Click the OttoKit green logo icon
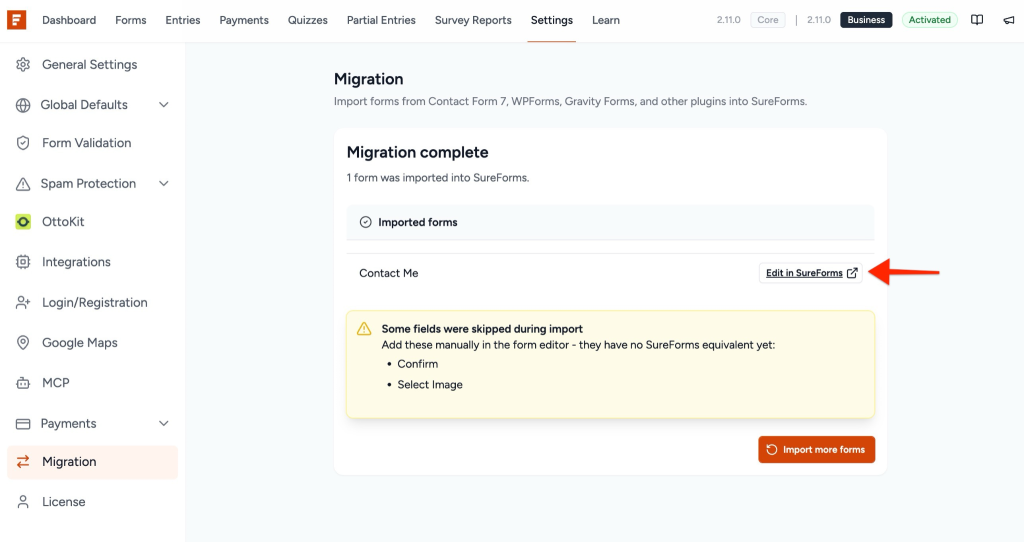Screen dimensions: 1024x542 point(23,222)
